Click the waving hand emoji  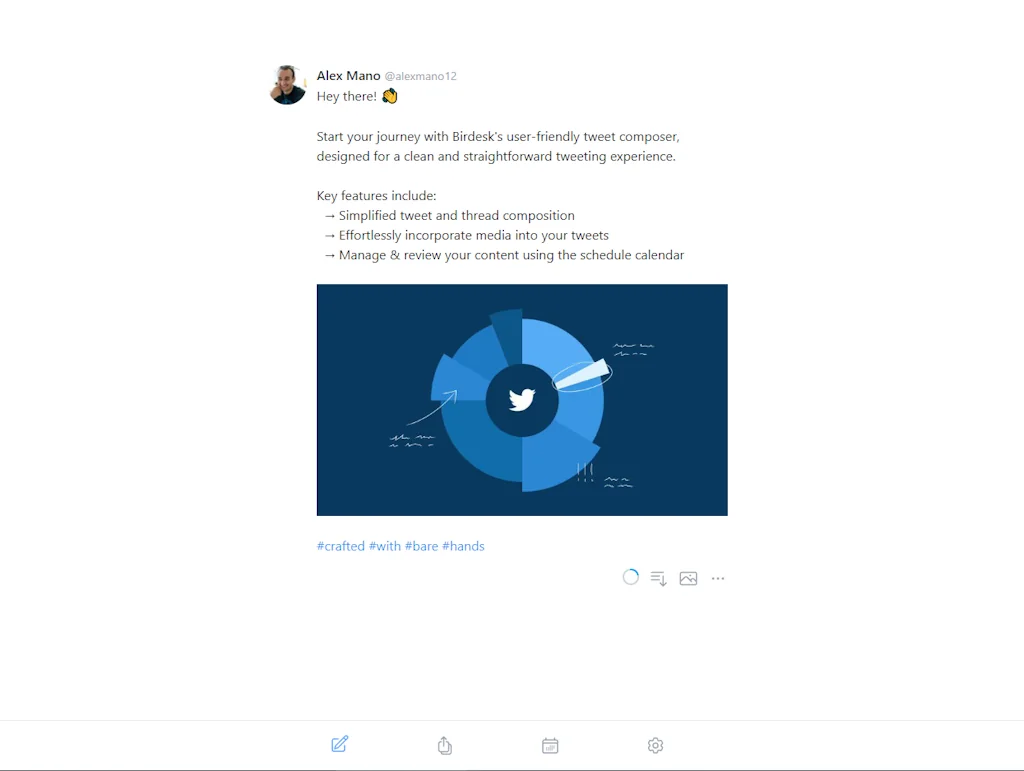pos(389,95)
